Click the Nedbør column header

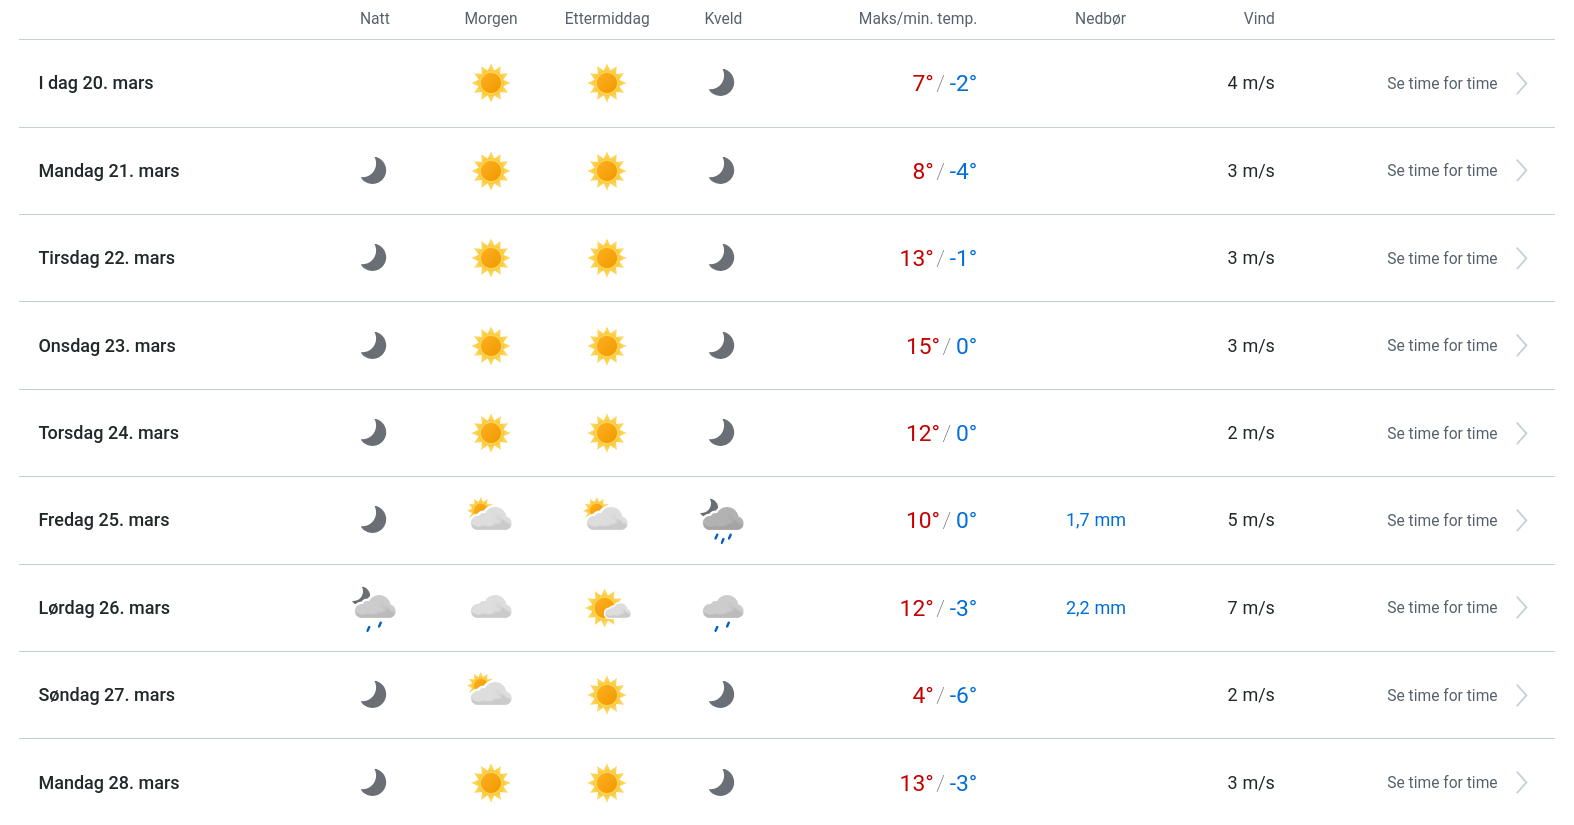[x=1100, y=19]
